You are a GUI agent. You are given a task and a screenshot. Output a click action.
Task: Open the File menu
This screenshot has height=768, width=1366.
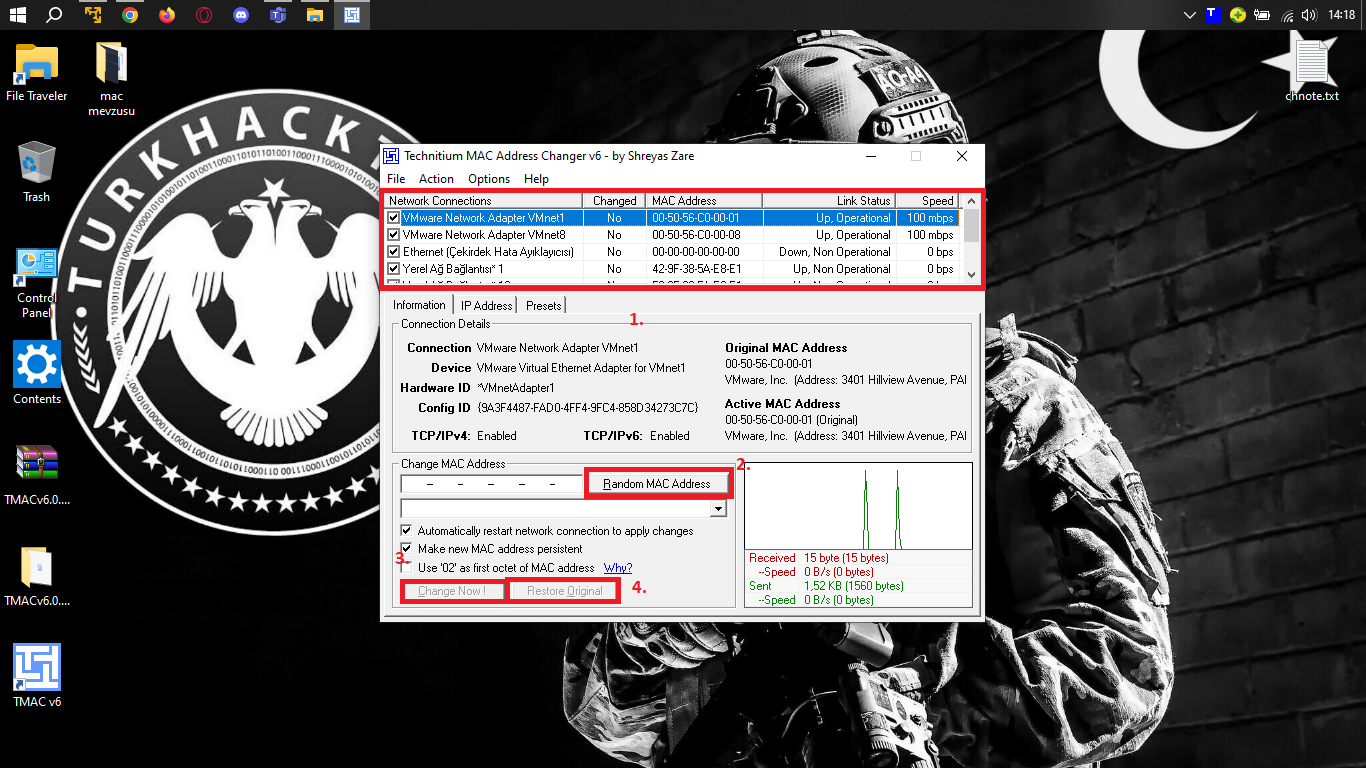click(x=396, y=179)
